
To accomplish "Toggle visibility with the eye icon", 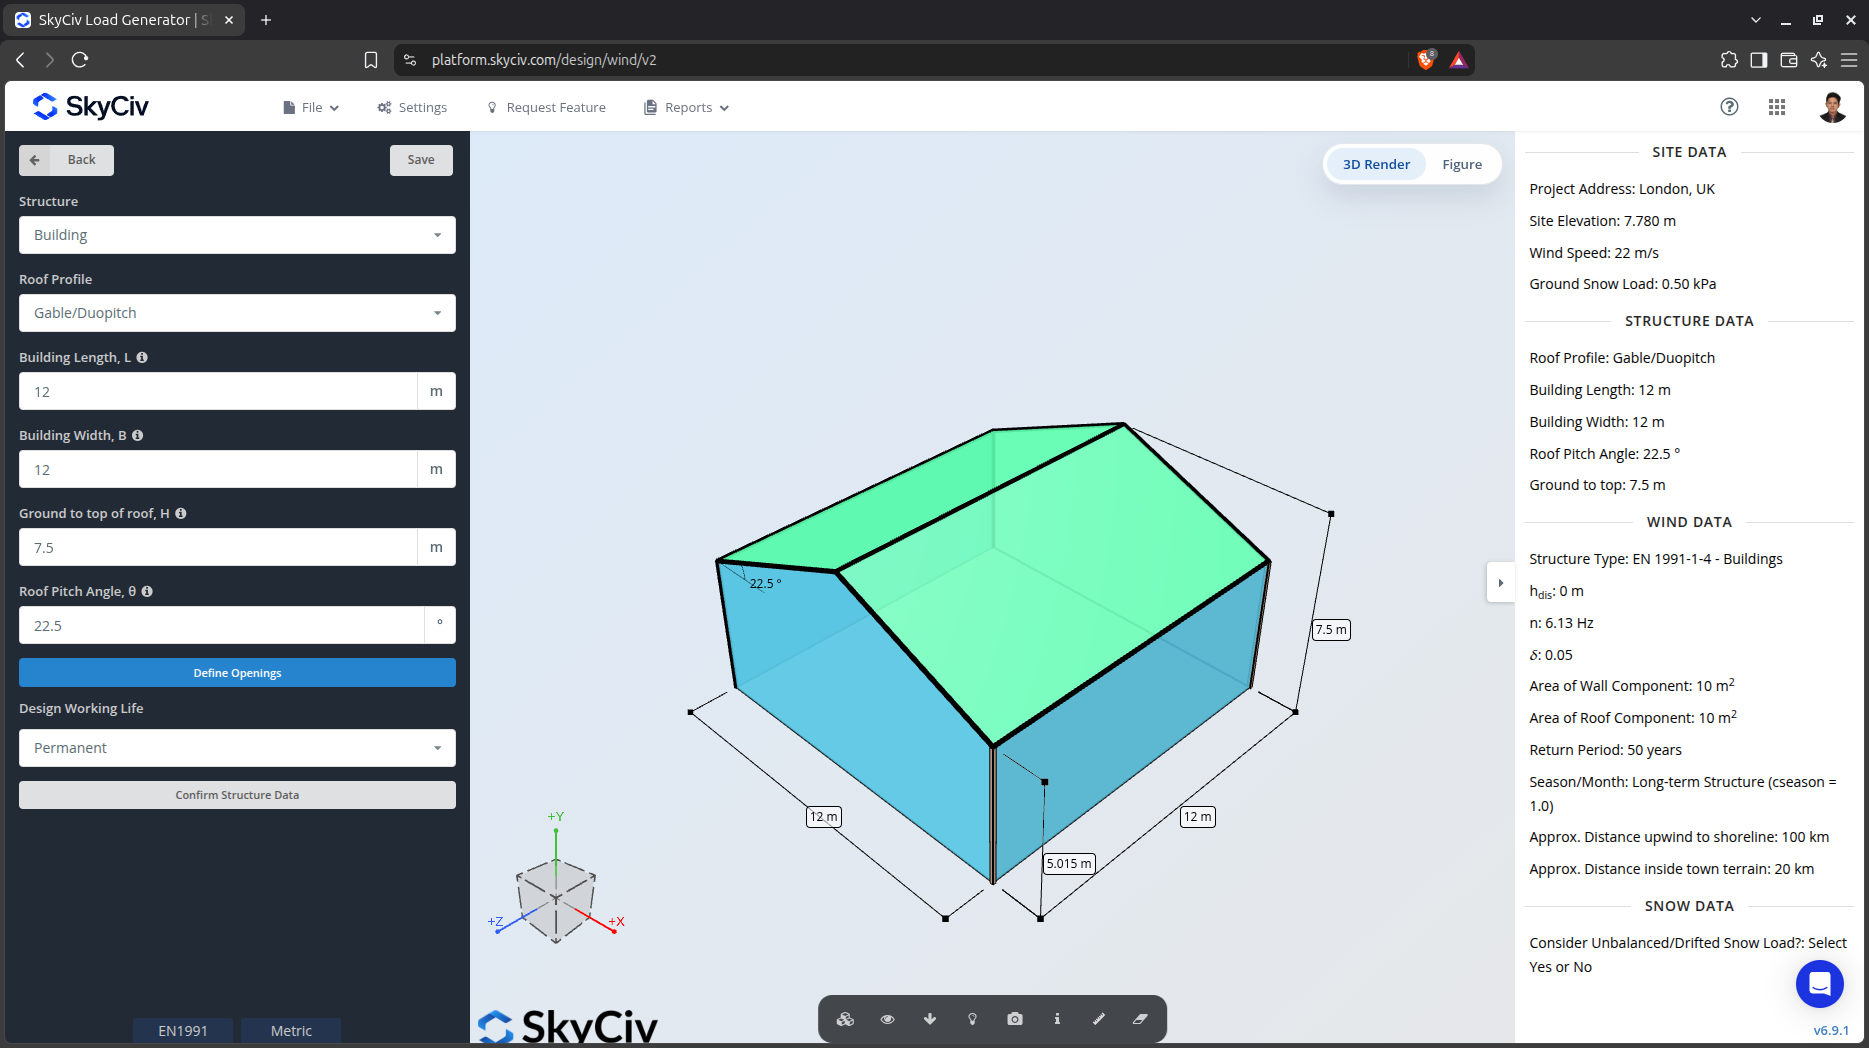I will [887, 1019].
